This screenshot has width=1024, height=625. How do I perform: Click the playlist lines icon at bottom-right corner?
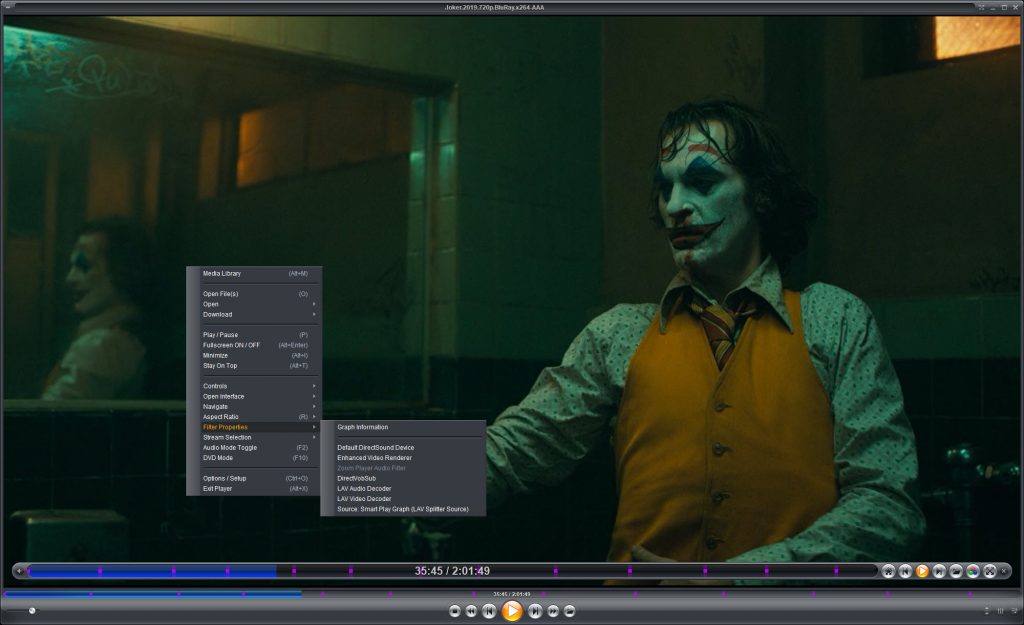1013,611
